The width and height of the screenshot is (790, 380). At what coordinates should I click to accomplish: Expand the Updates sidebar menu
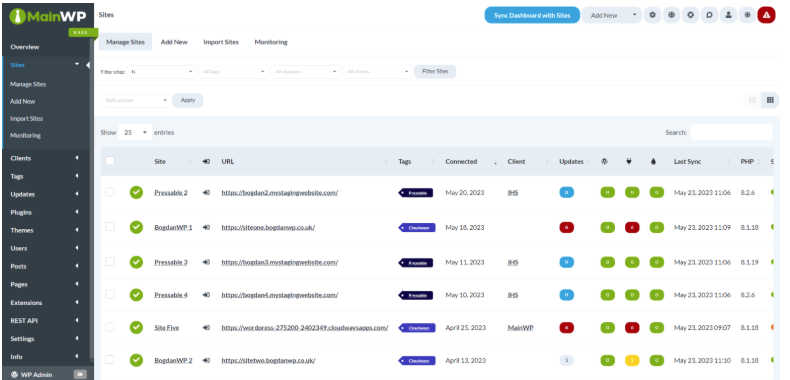point(45,195)
